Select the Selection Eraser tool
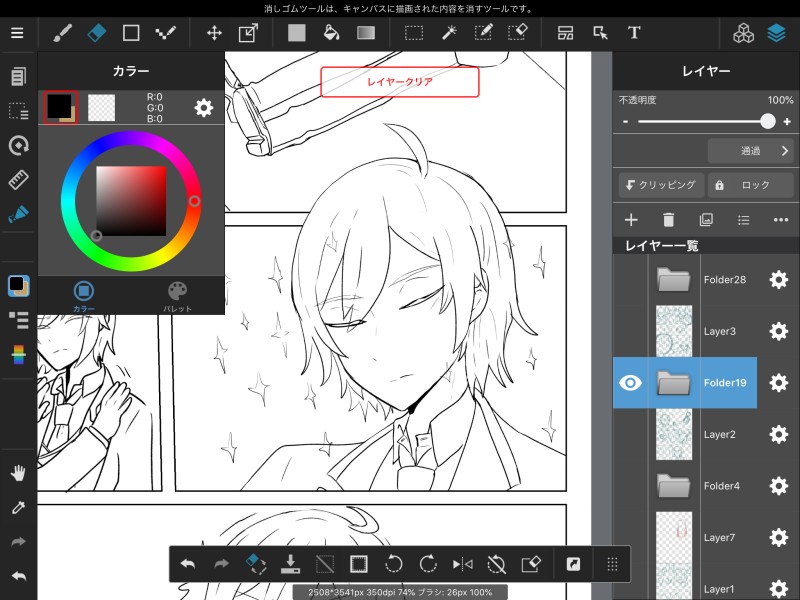Viewport: 800px width, 600px height. tap(517, 33)
